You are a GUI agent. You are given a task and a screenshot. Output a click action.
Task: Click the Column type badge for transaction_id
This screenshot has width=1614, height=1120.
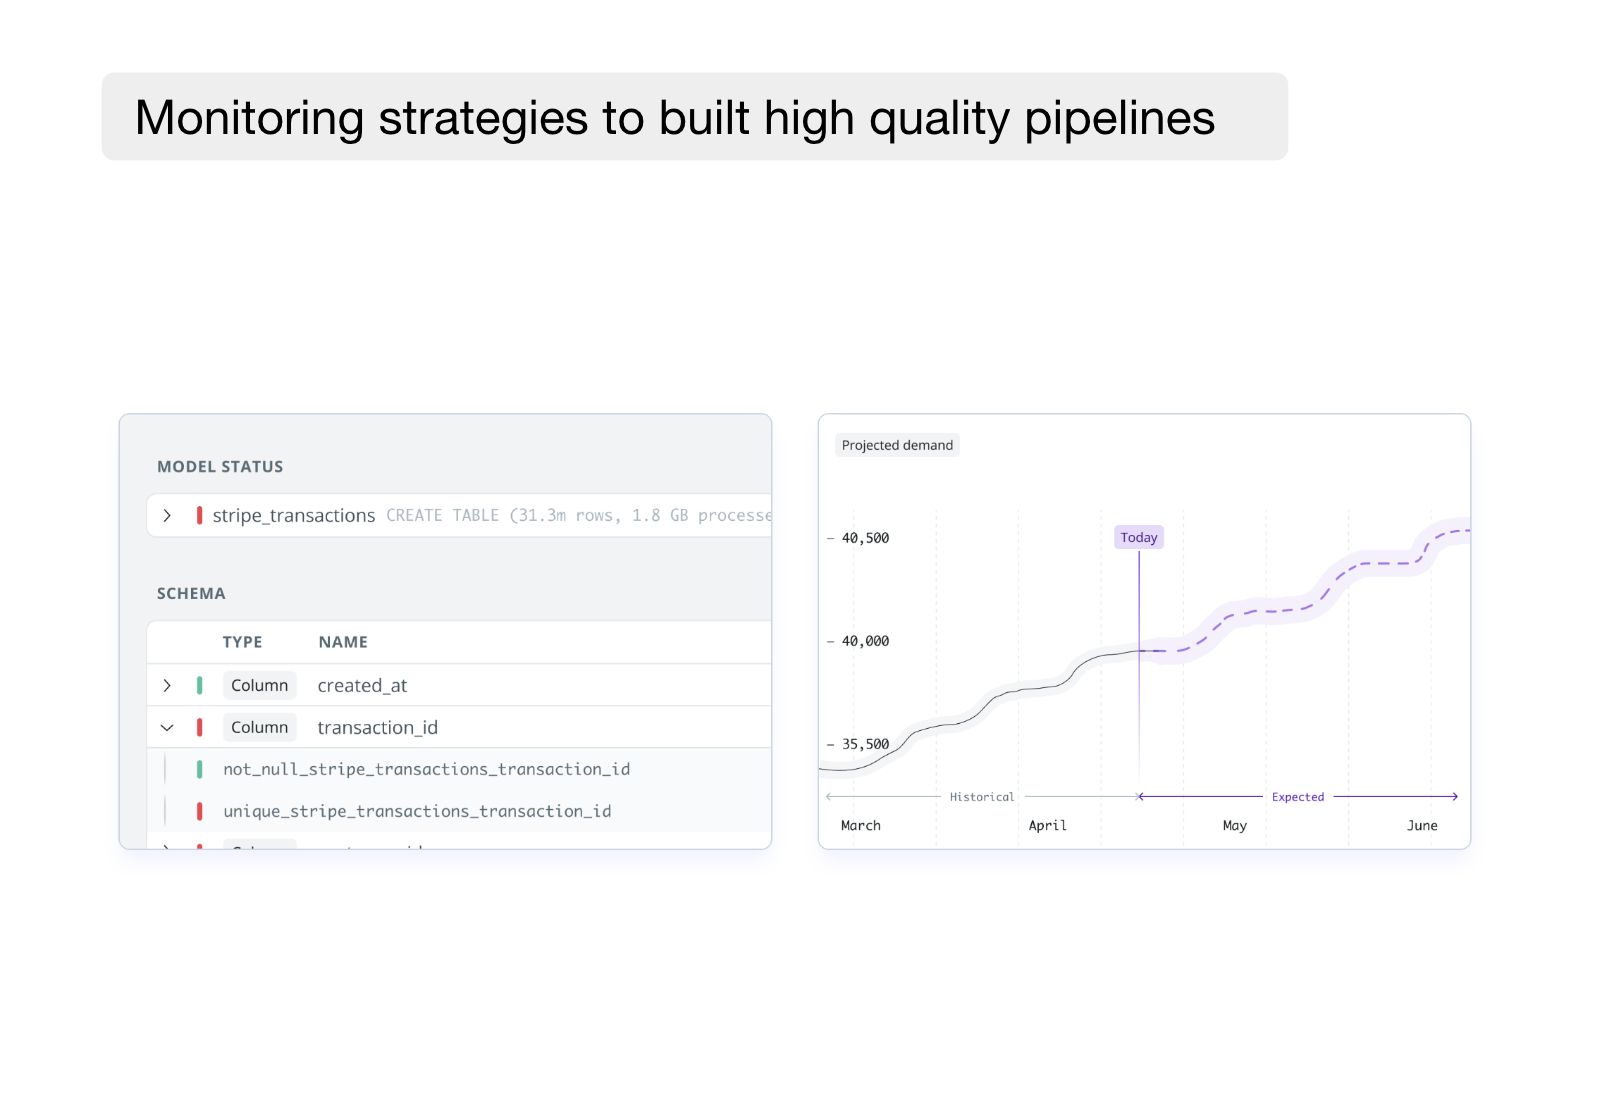(260, 728)
